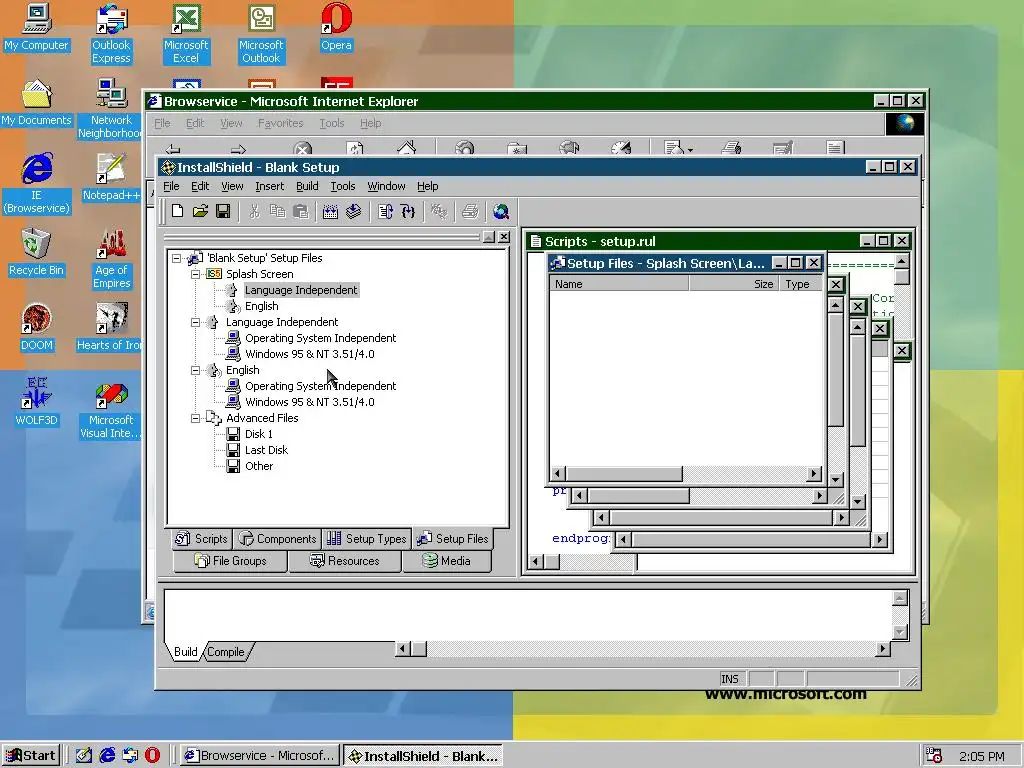
Task: Collapse the Splash Screen tree node
Action: click(x=195, y=274)
